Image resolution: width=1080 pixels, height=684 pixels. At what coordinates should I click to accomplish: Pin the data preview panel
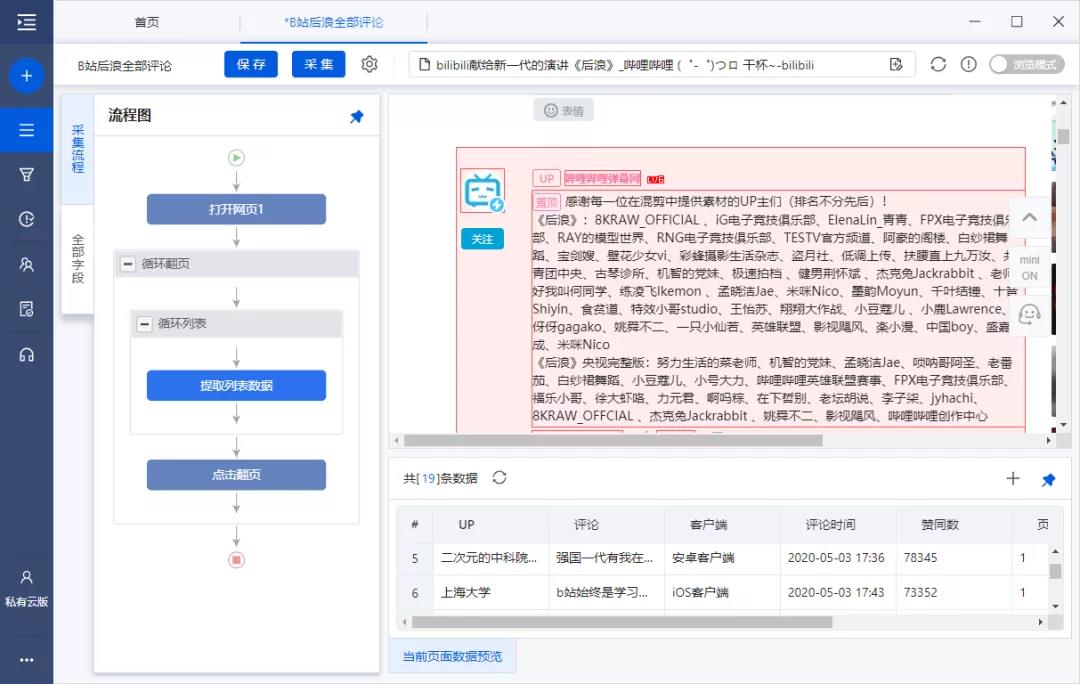click(1048, 479)
